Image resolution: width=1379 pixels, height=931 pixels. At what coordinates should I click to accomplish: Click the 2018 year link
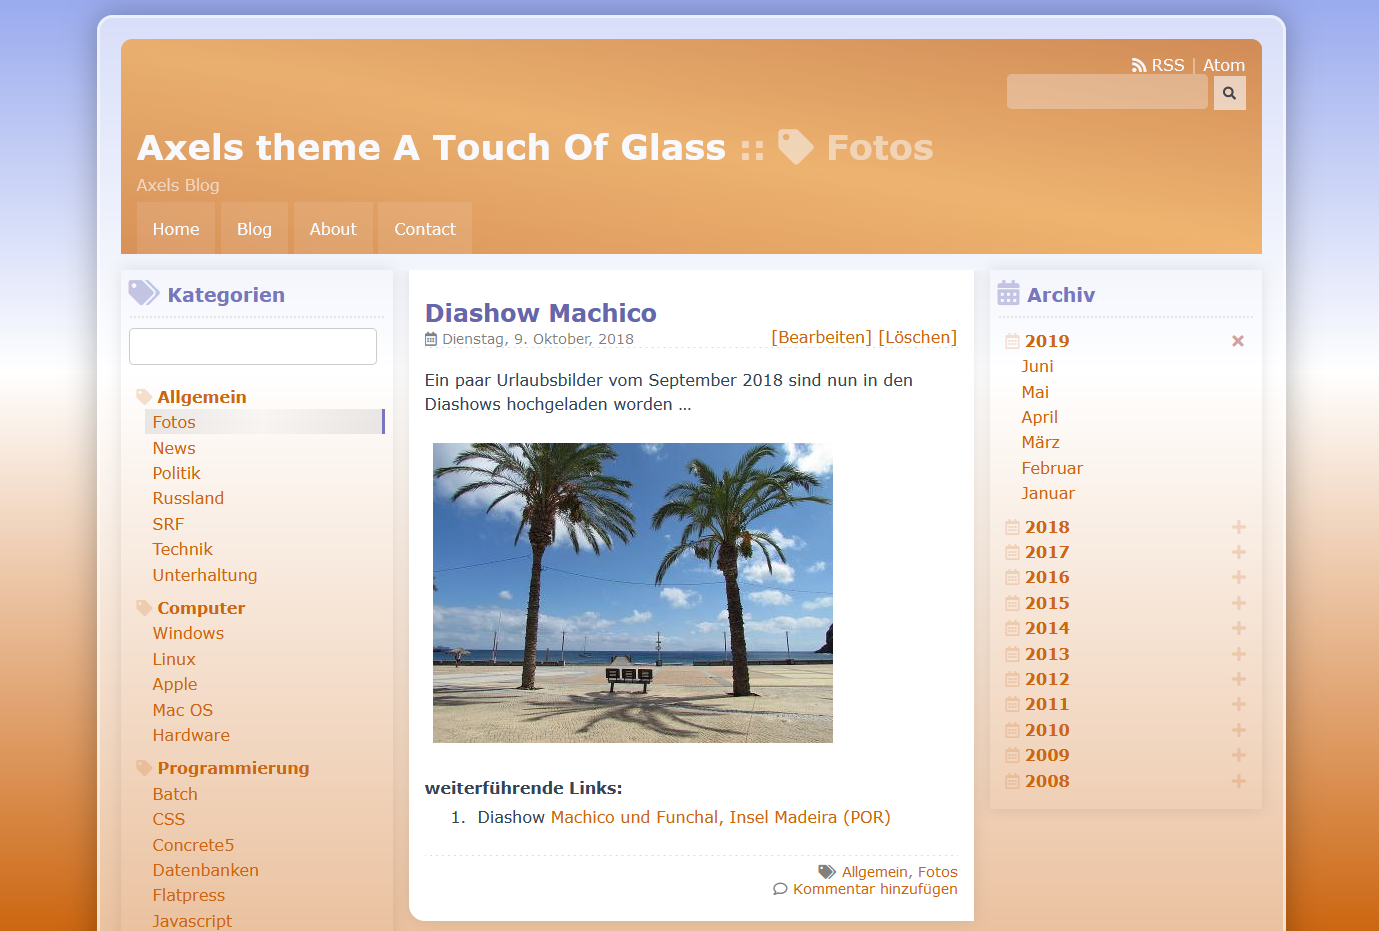point(1047,527)
